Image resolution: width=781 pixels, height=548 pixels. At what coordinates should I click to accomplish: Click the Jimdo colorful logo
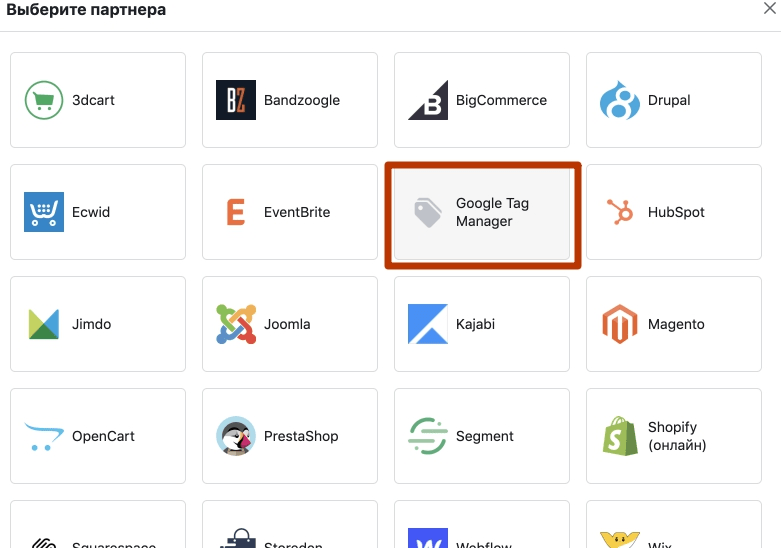point(44,324)
